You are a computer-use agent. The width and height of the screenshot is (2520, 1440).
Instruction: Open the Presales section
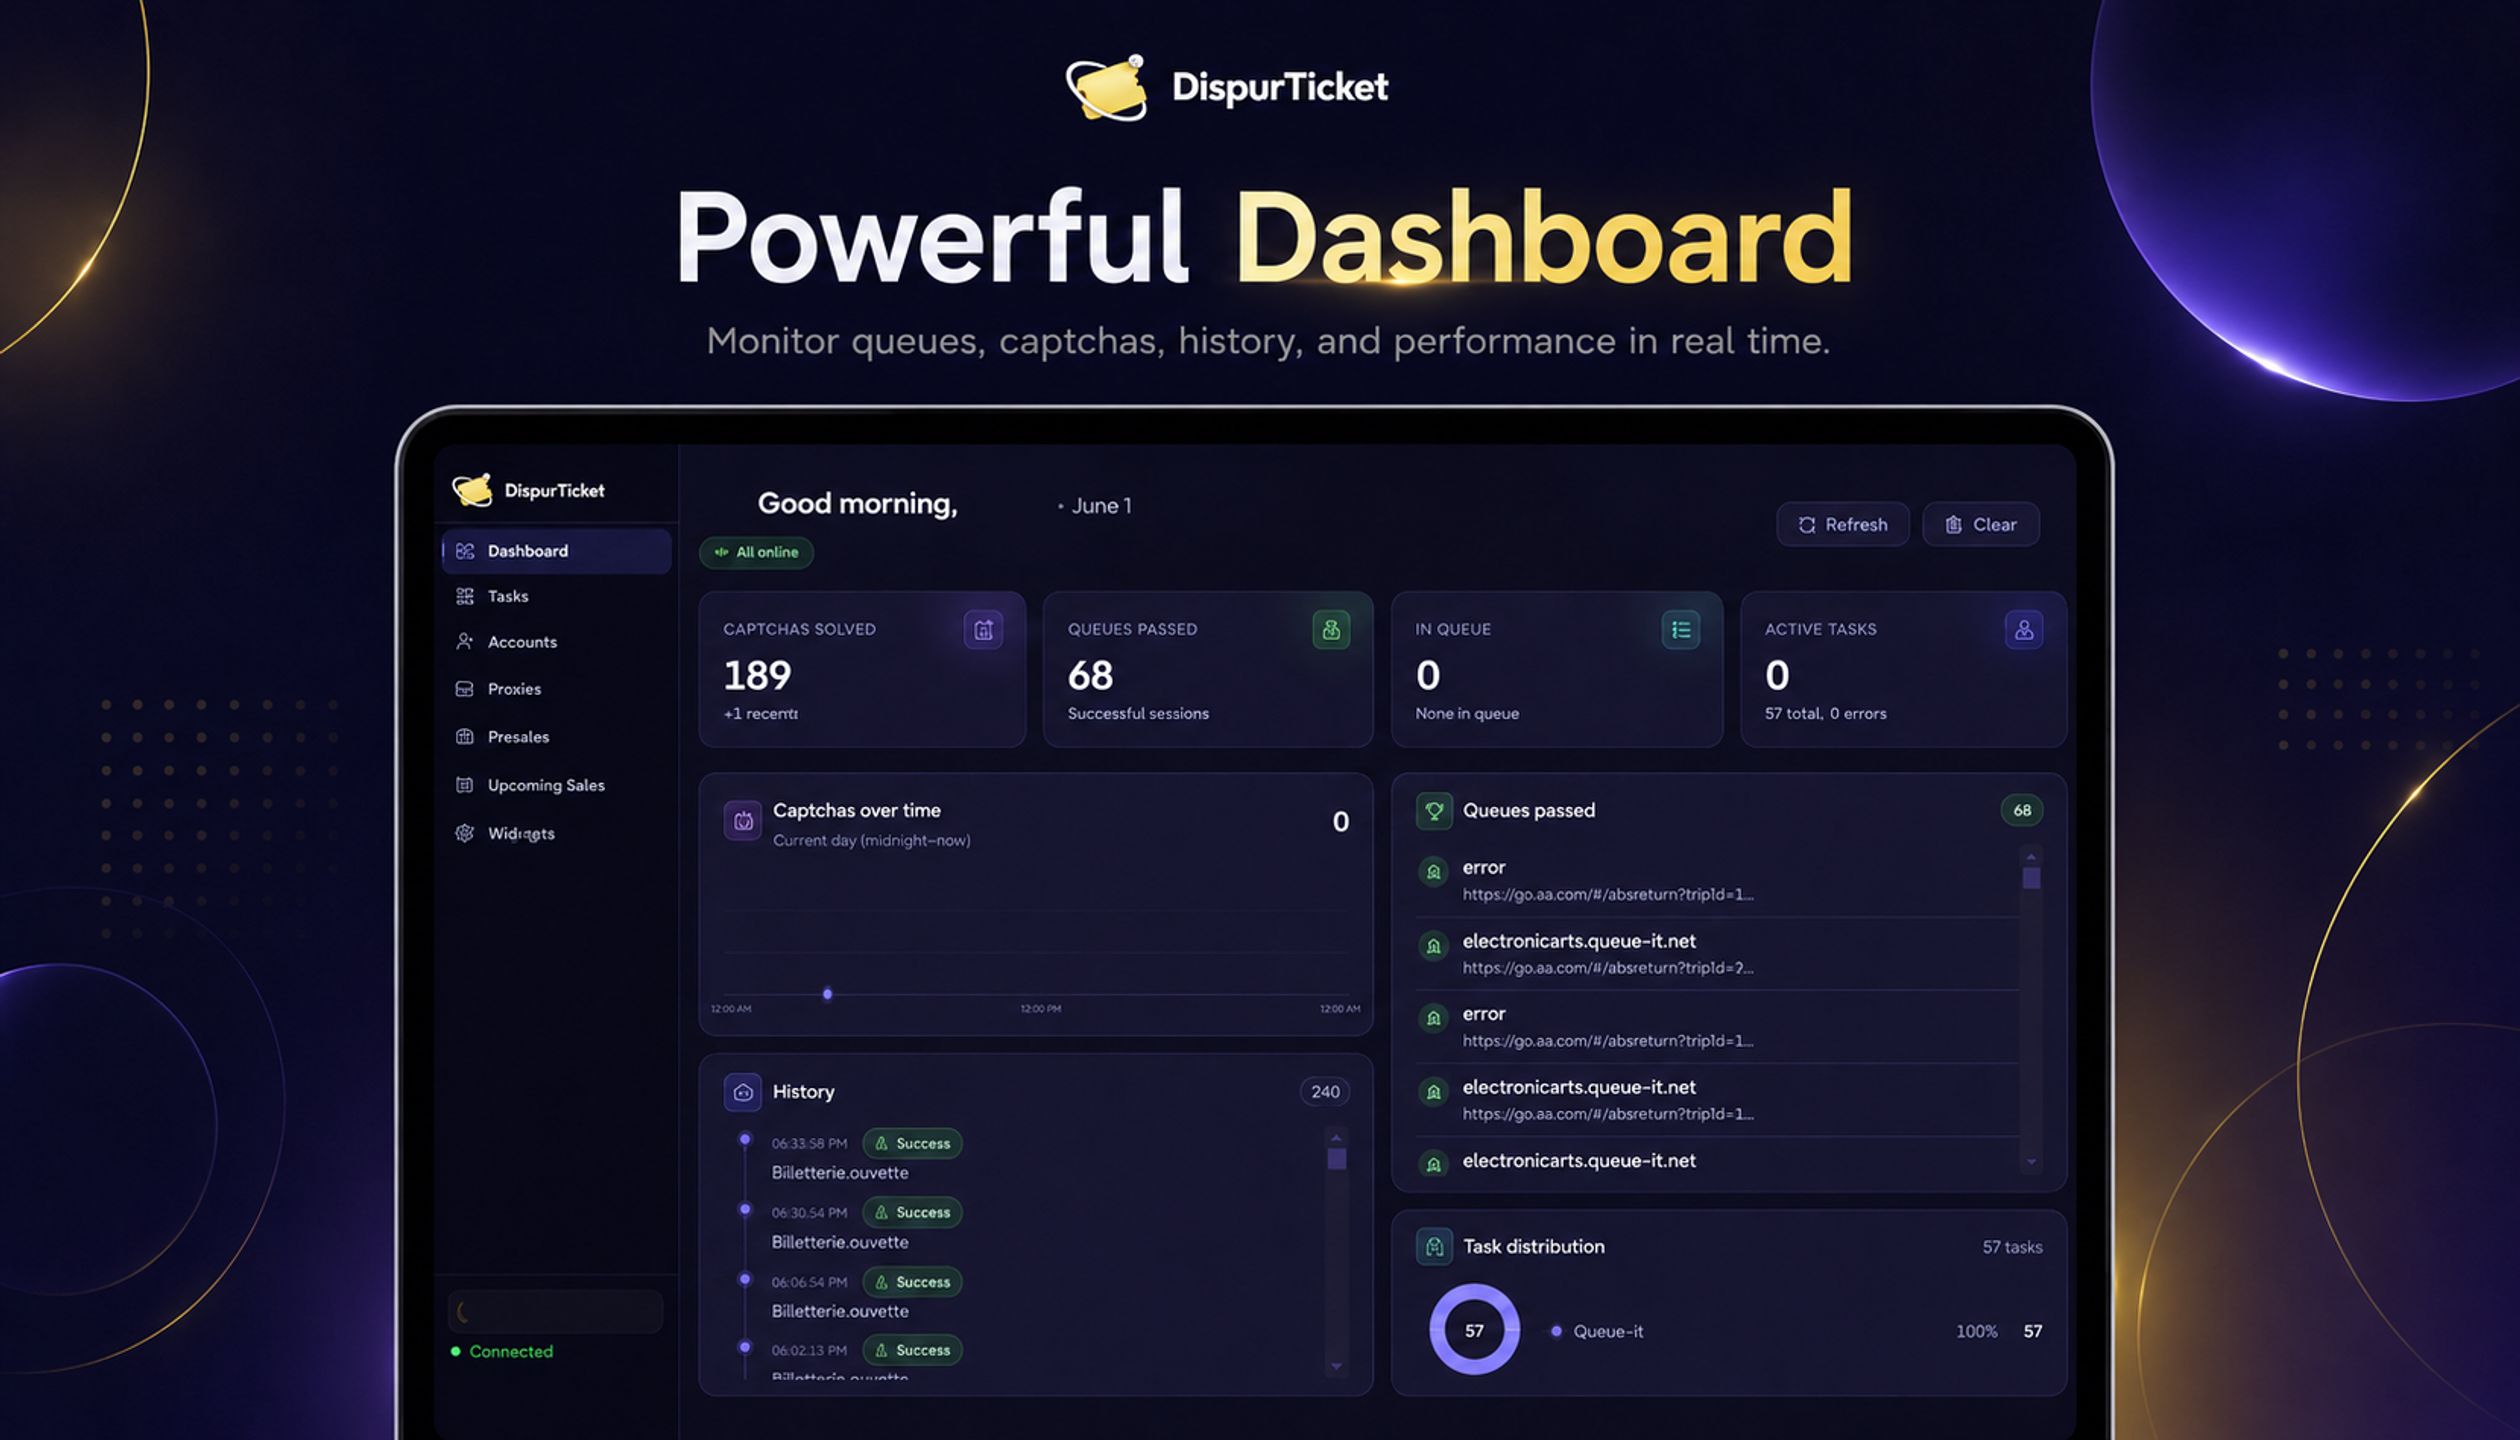click(556, 737)
